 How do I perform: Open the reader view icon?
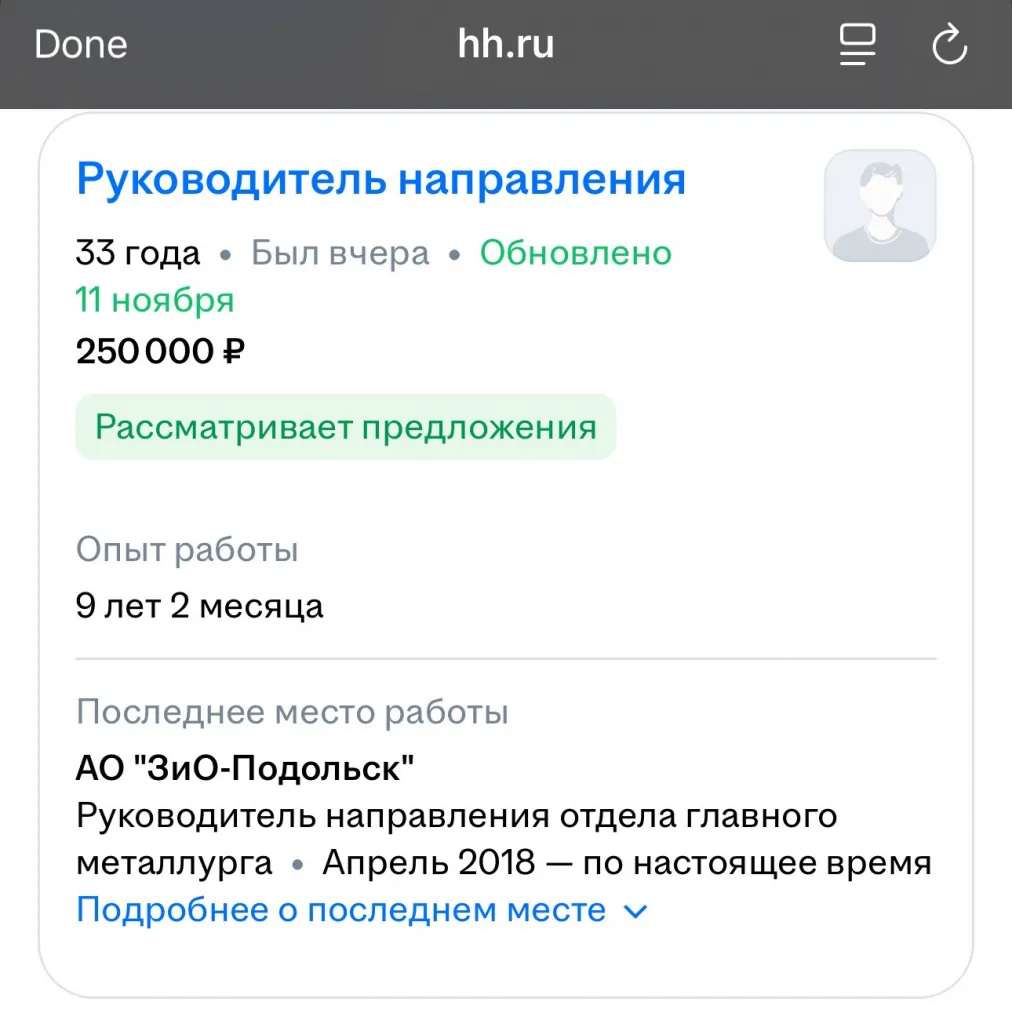pos(857,45)
